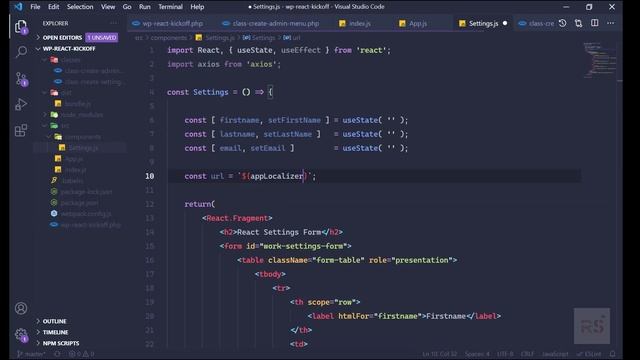This screenshot has height=360, width=640.
Task: Open the Edit menu
Action: coord(53,7)
